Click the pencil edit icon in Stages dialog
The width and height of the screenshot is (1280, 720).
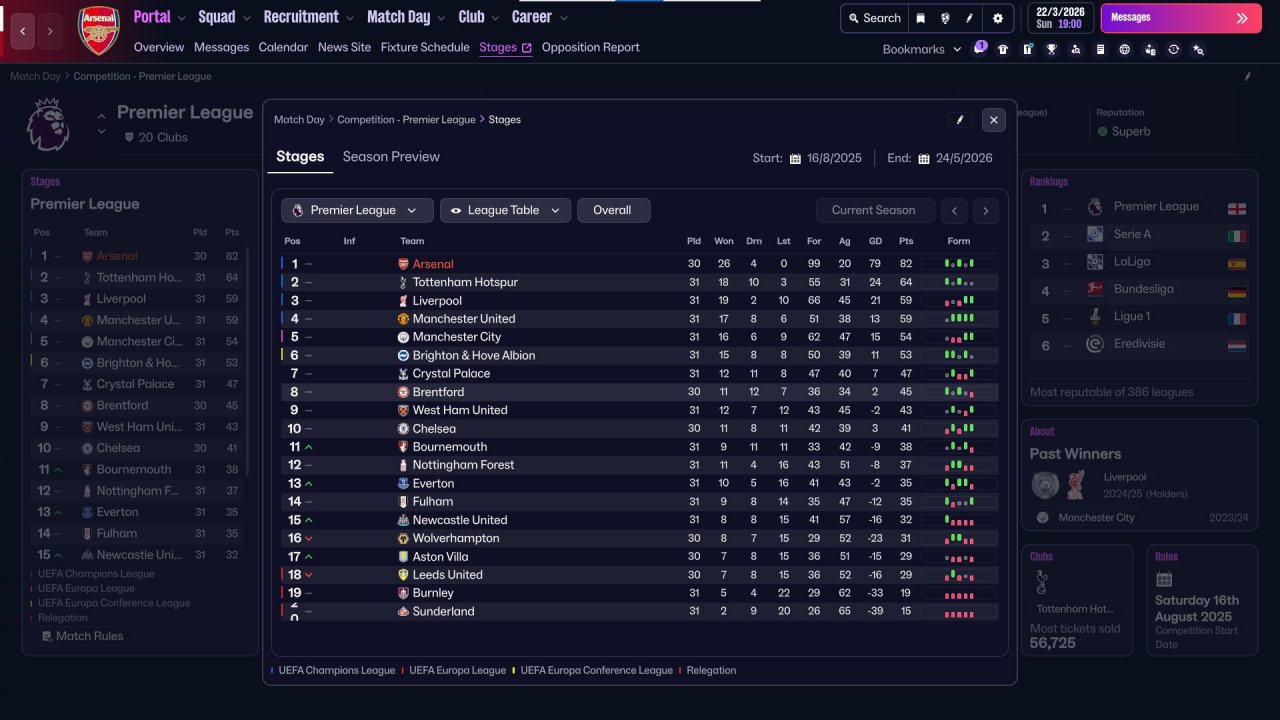[960, 120]
